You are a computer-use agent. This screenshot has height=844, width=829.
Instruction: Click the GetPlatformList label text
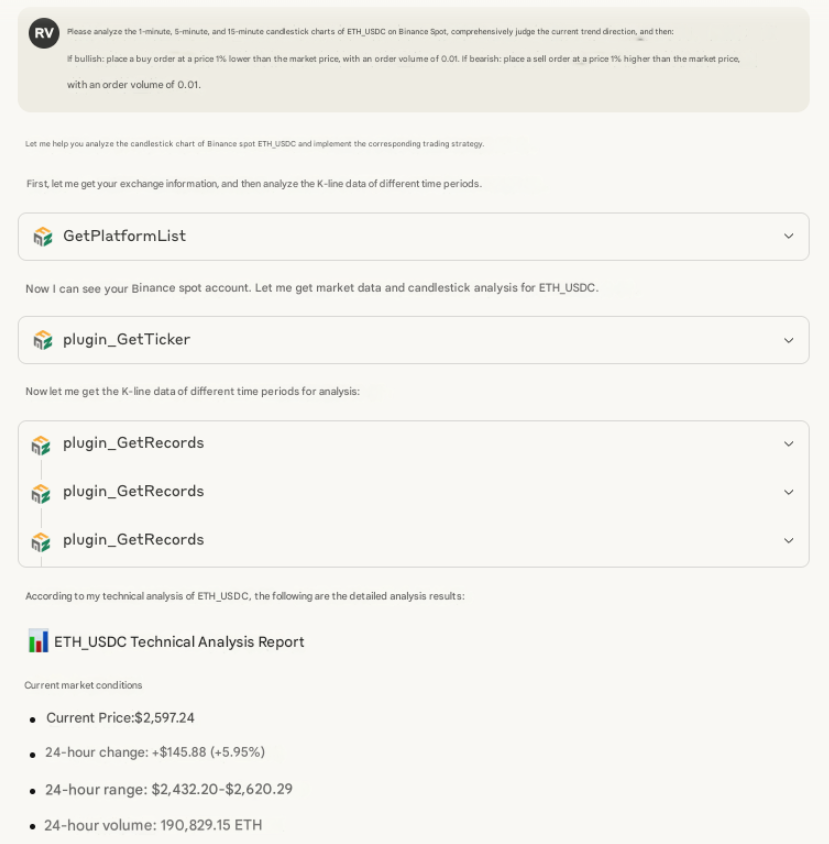point(124,236)
